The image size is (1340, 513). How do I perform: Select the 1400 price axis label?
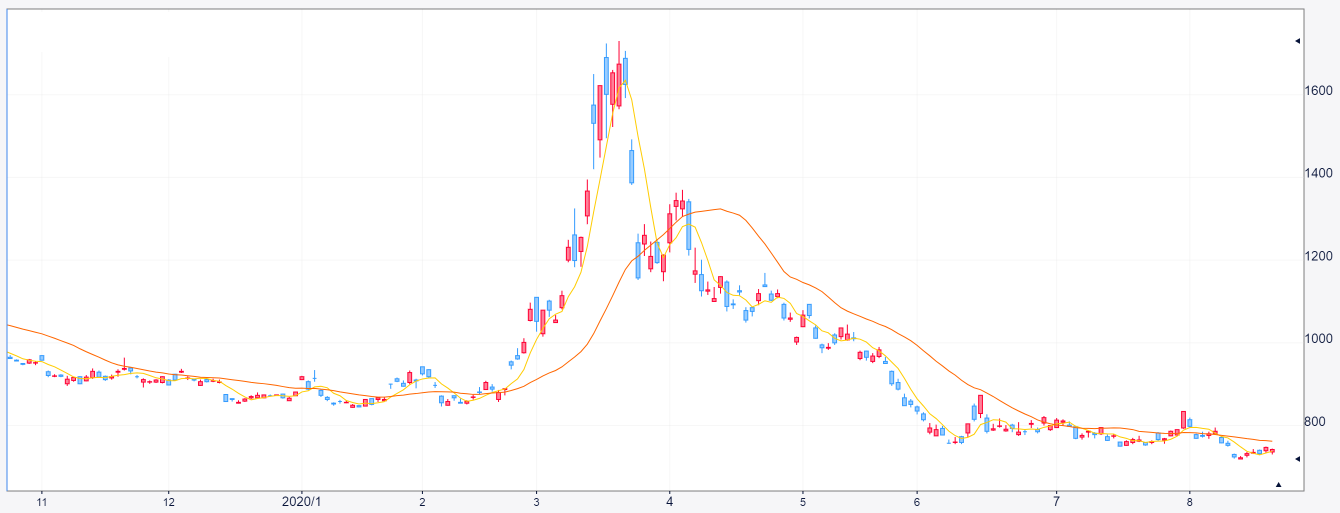tap(1319, 174)
